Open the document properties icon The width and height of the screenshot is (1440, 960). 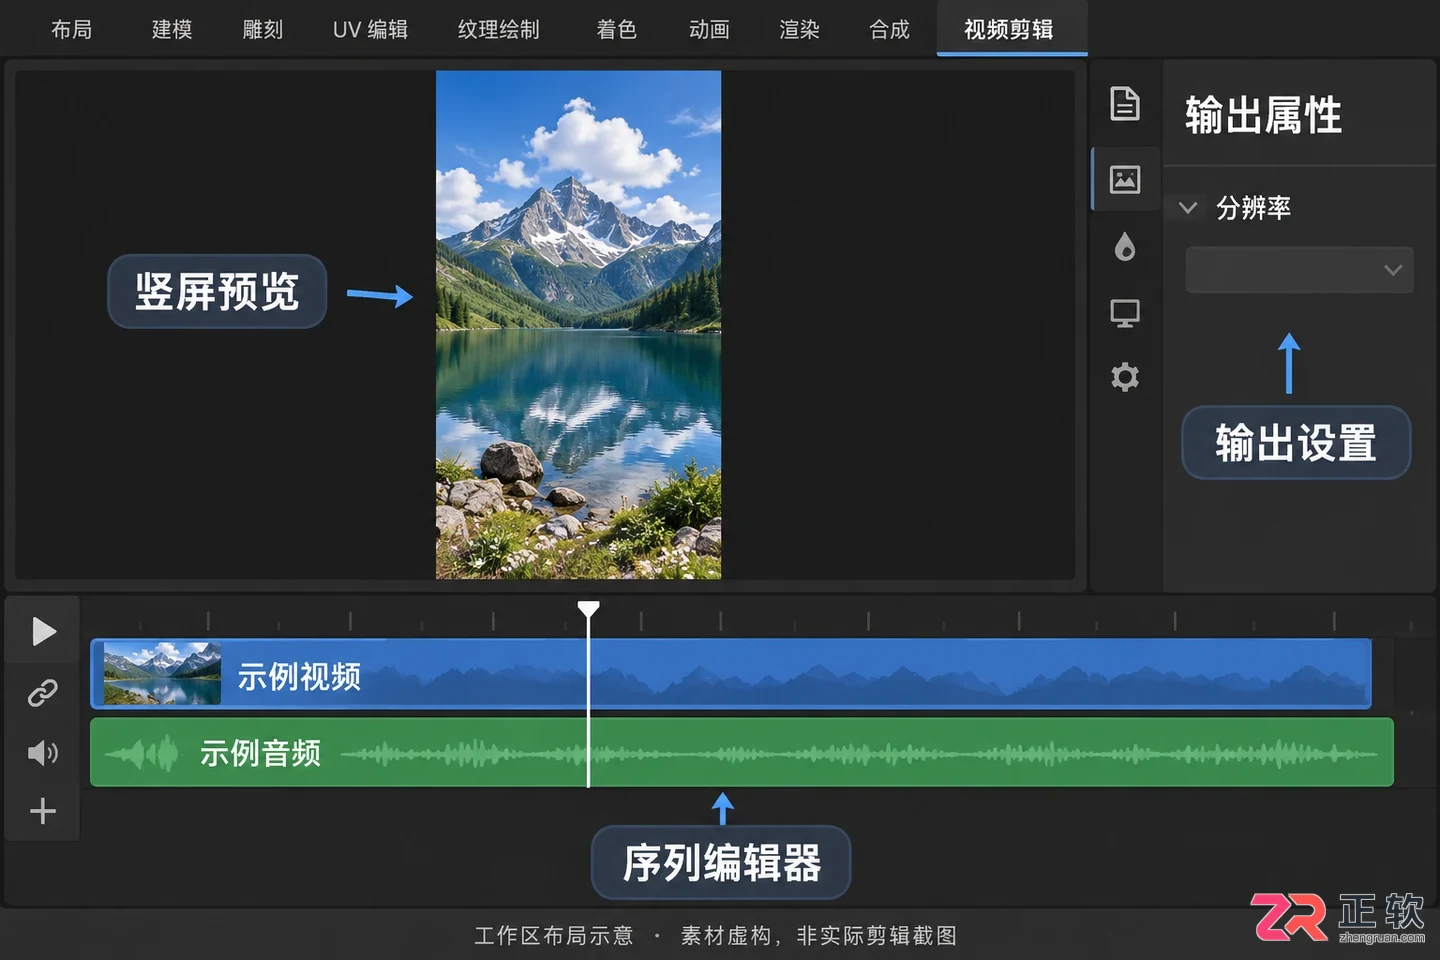click(x=1125, y=104)
